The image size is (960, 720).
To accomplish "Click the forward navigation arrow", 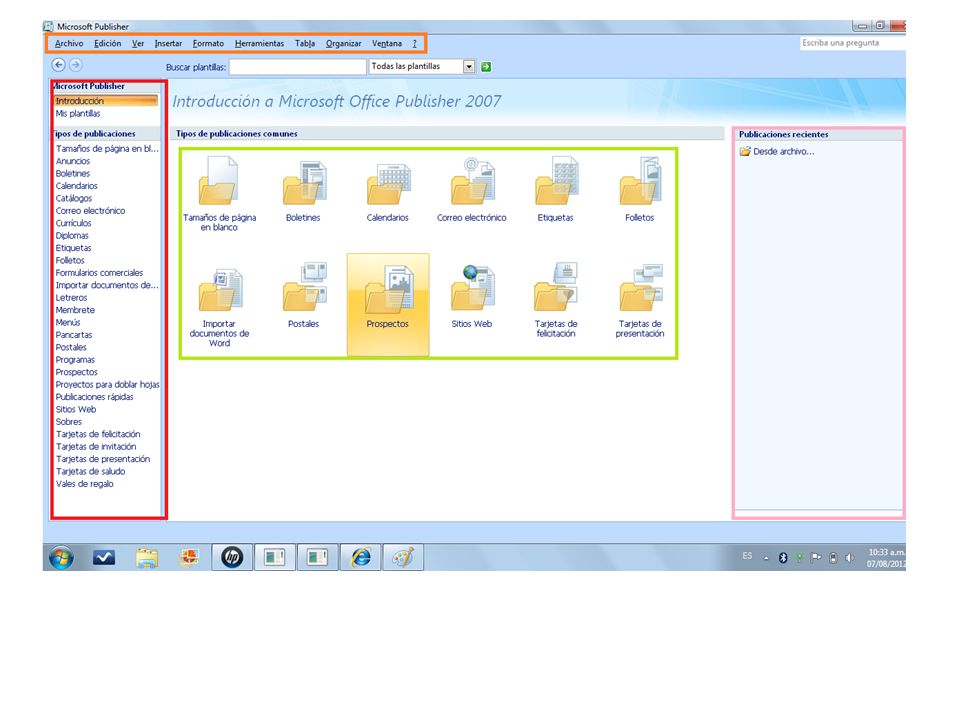I will tap(75, 65).
